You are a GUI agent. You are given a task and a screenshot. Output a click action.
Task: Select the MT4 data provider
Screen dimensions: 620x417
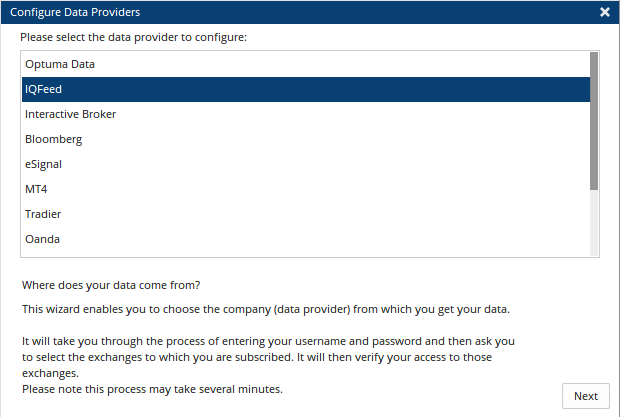click(306, 189)
